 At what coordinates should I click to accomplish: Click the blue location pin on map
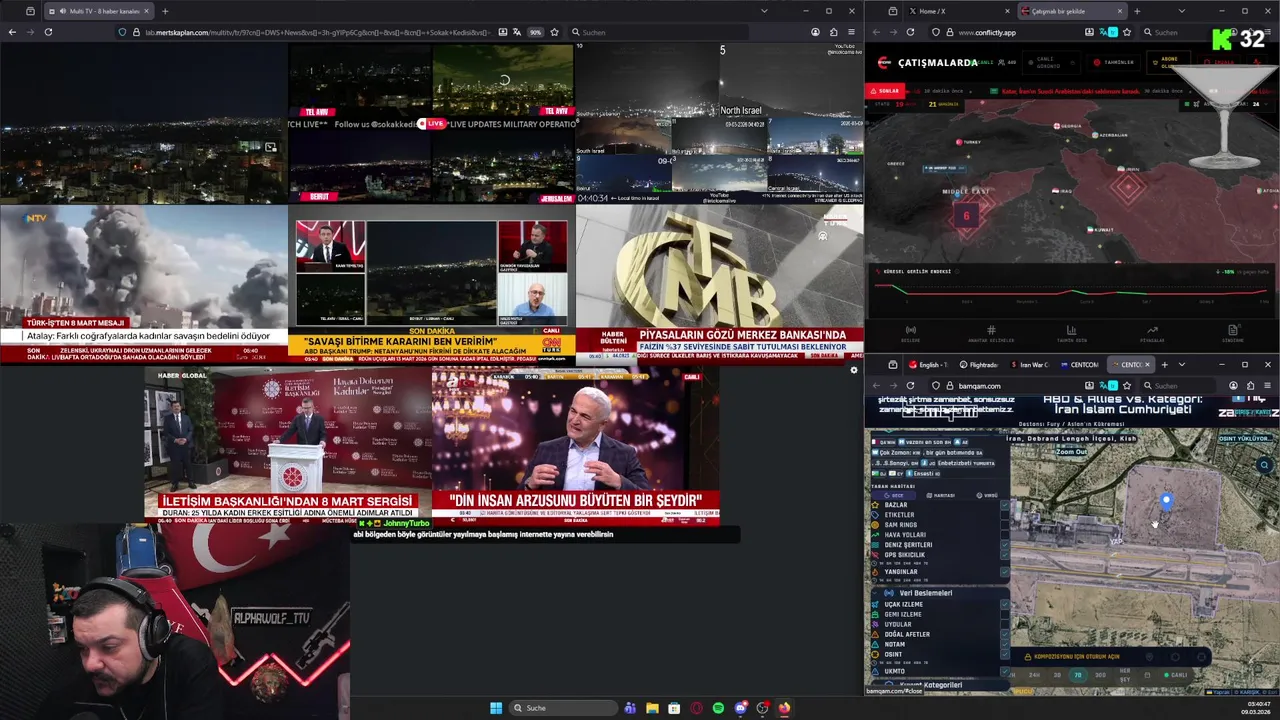click(x=1166, y=500)
